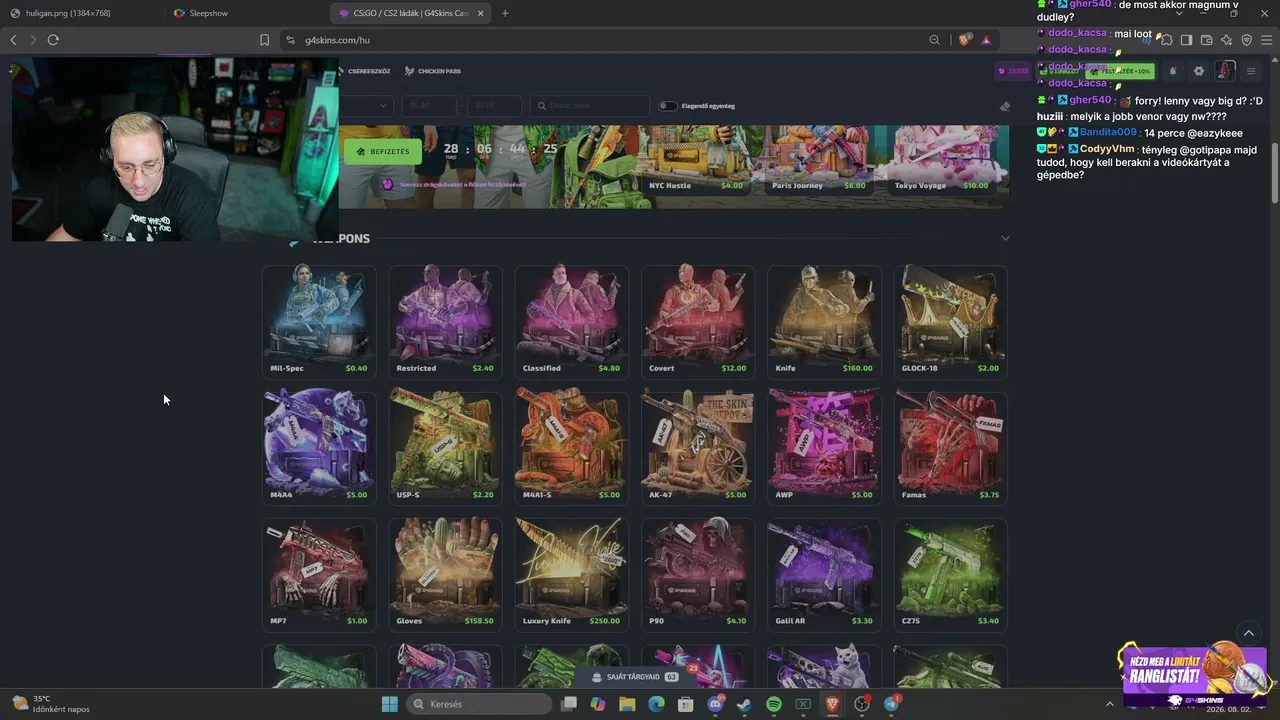The width and height of the screenshot is (1280, 720).
Task: Open the Knife case priced $160.00
Action: (x=824, y=321)
